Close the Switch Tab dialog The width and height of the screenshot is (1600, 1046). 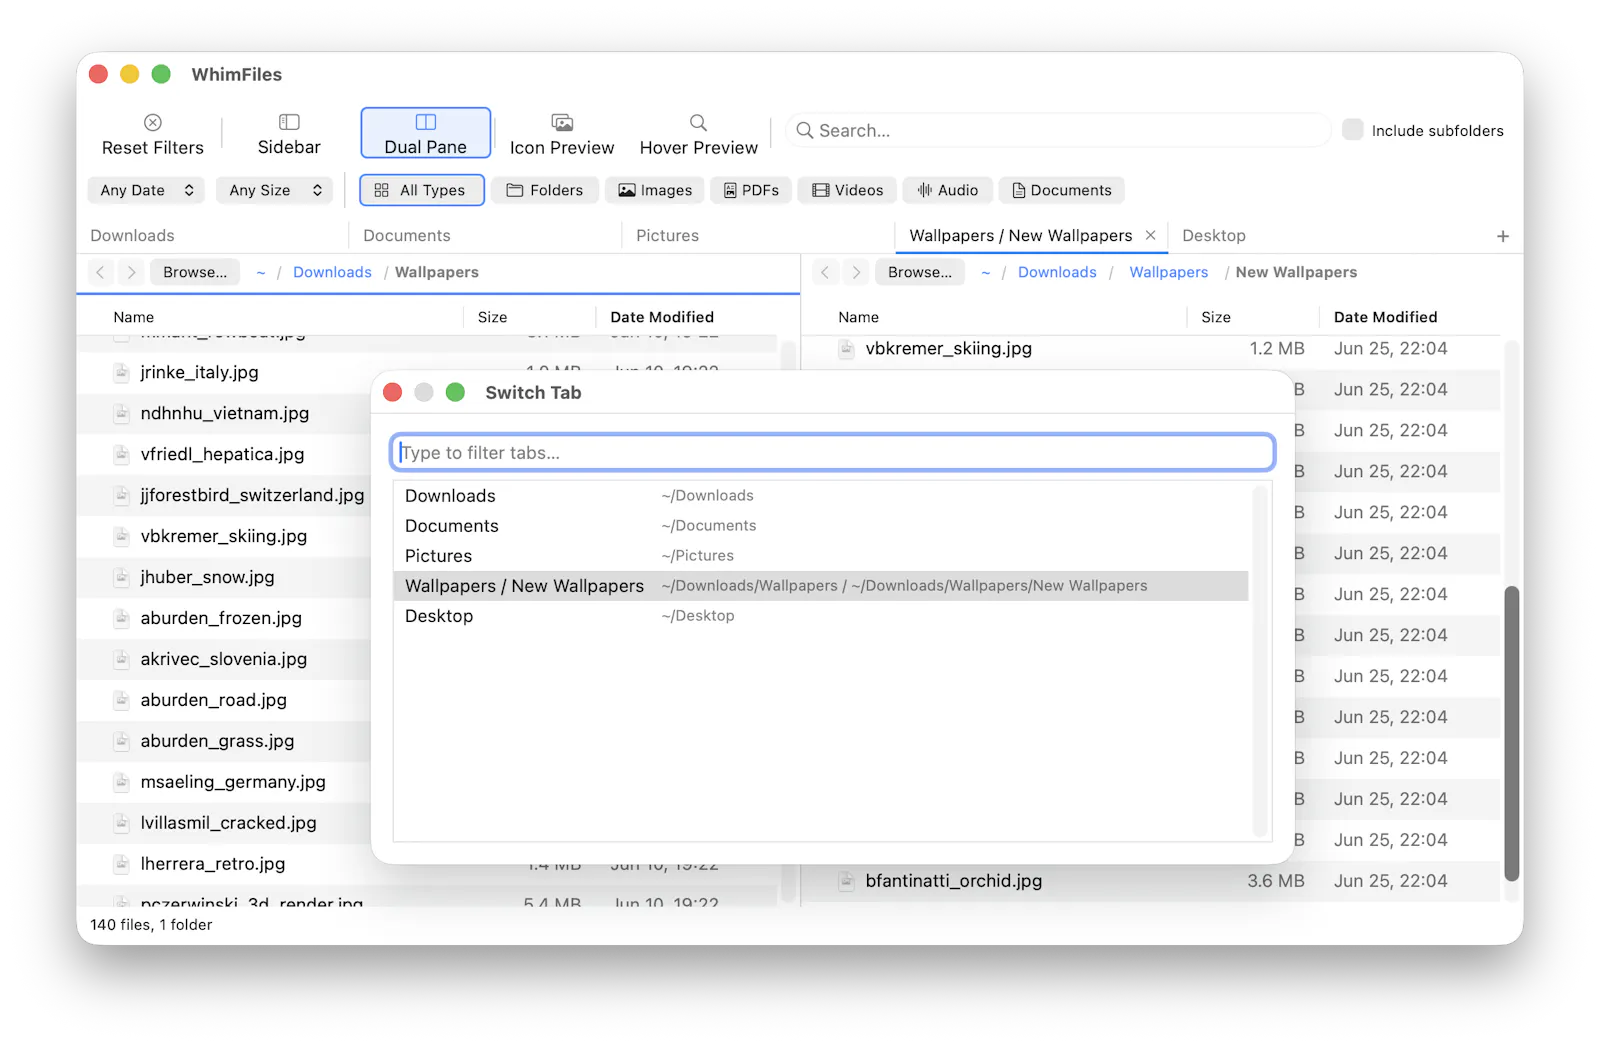393,392
